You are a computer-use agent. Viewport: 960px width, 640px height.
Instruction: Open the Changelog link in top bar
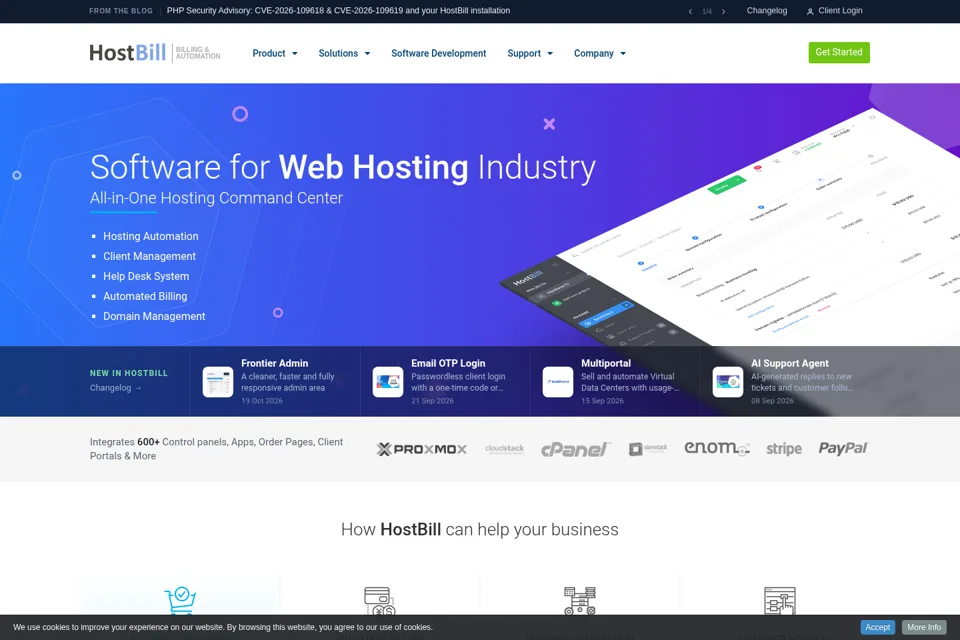(x=767, y=10)
